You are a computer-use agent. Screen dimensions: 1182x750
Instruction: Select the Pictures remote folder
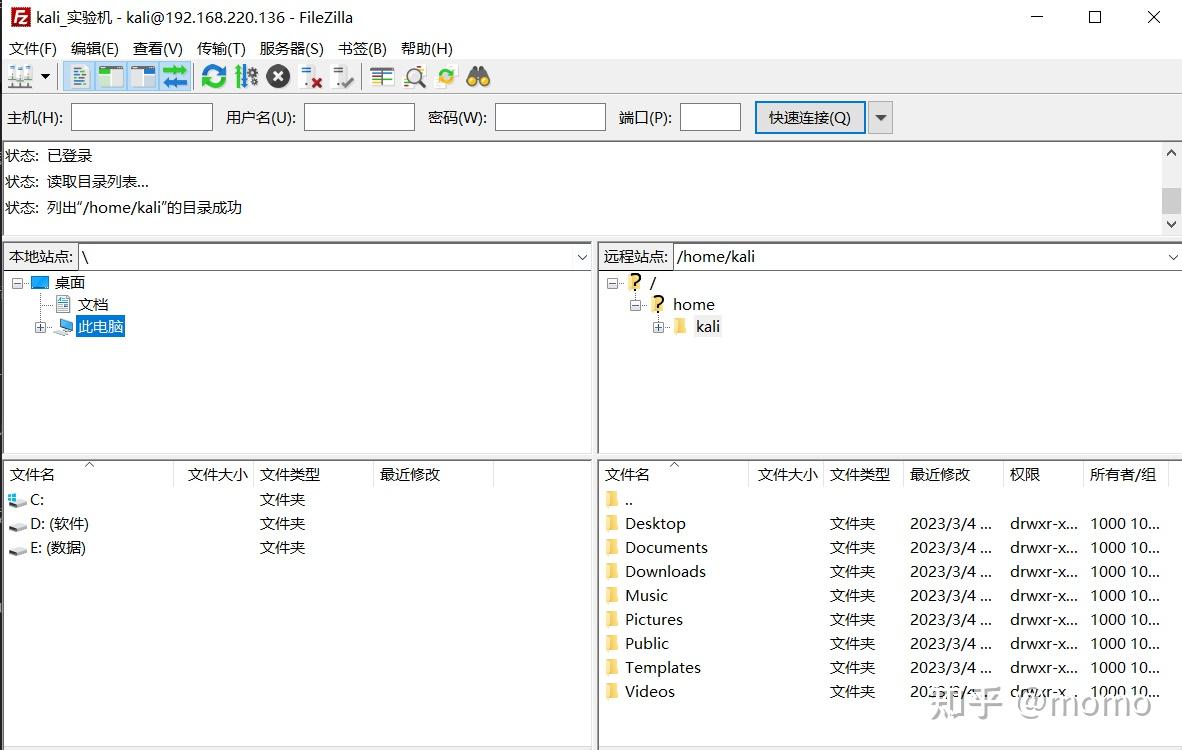tap(654, 620)
